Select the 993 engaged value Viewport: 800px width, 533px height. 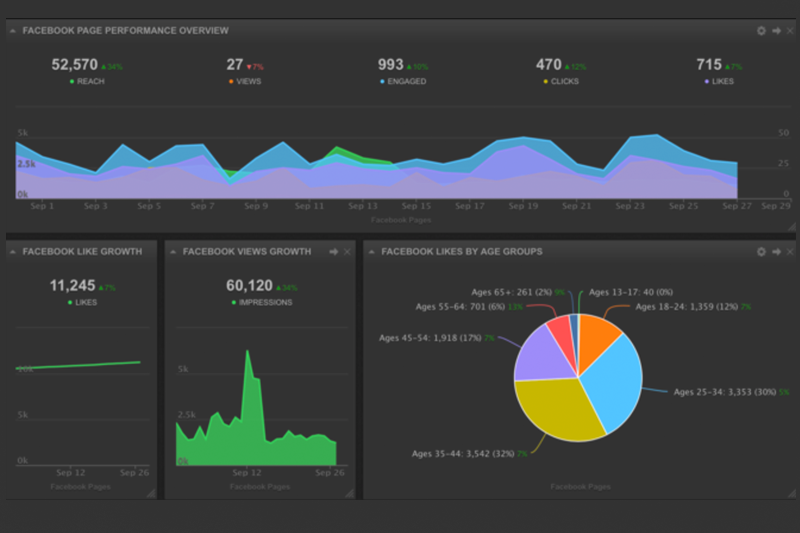pyautogui.click(x=390, y=65)
